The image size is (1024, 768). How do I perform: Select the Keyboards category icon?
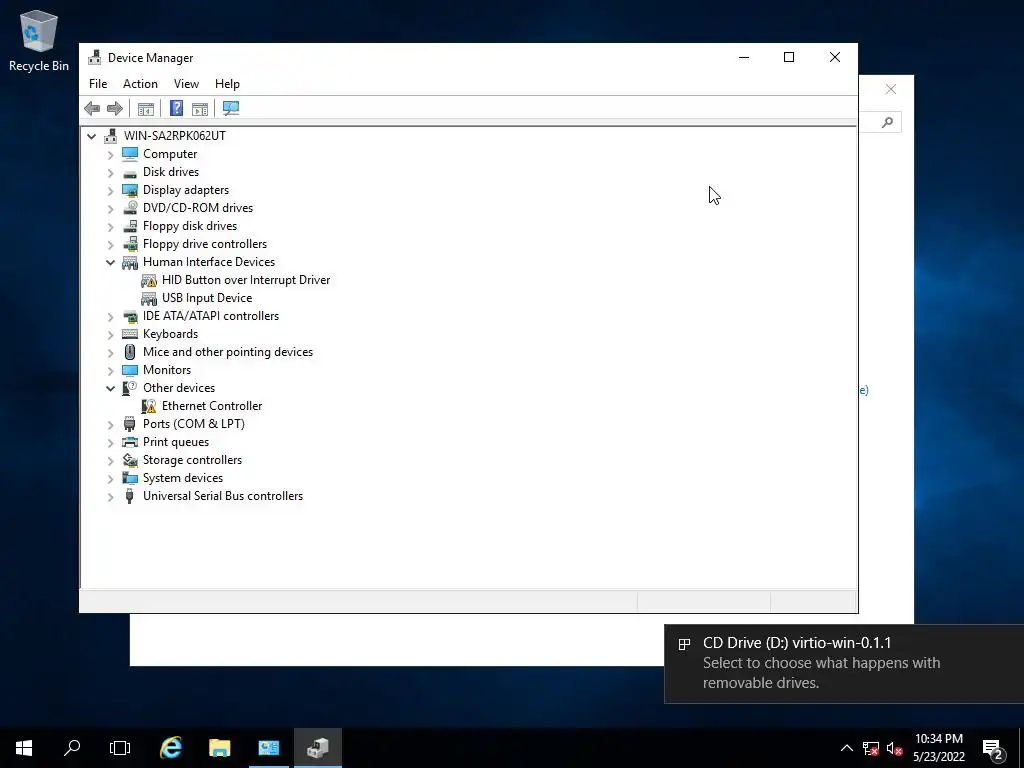[x=130, y=334]
